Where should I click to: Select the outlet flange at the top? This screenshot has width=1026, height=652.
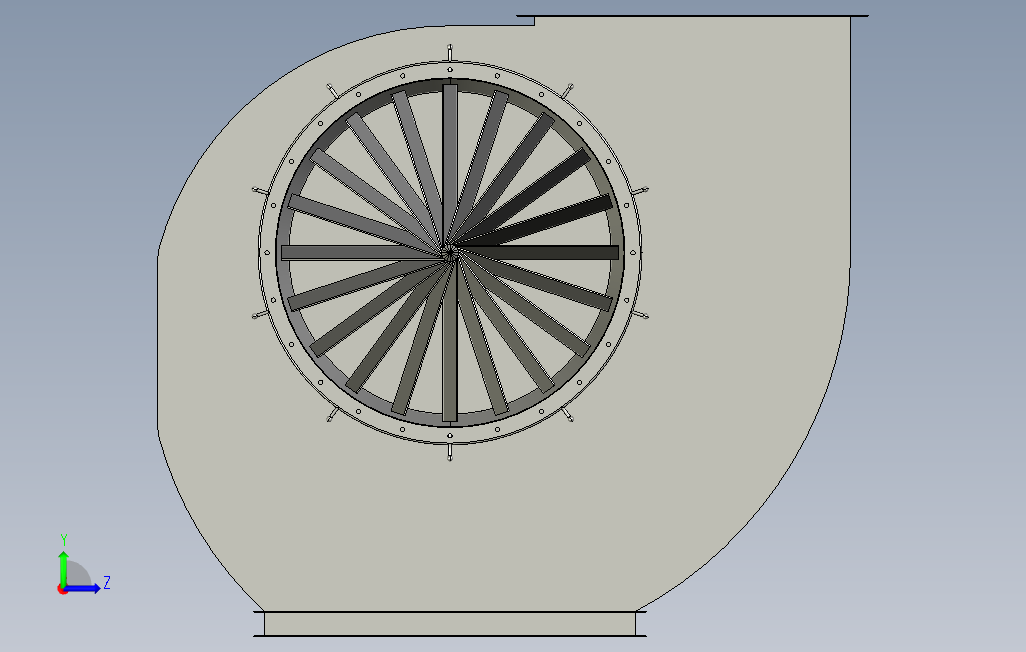[x=692, y=16]
